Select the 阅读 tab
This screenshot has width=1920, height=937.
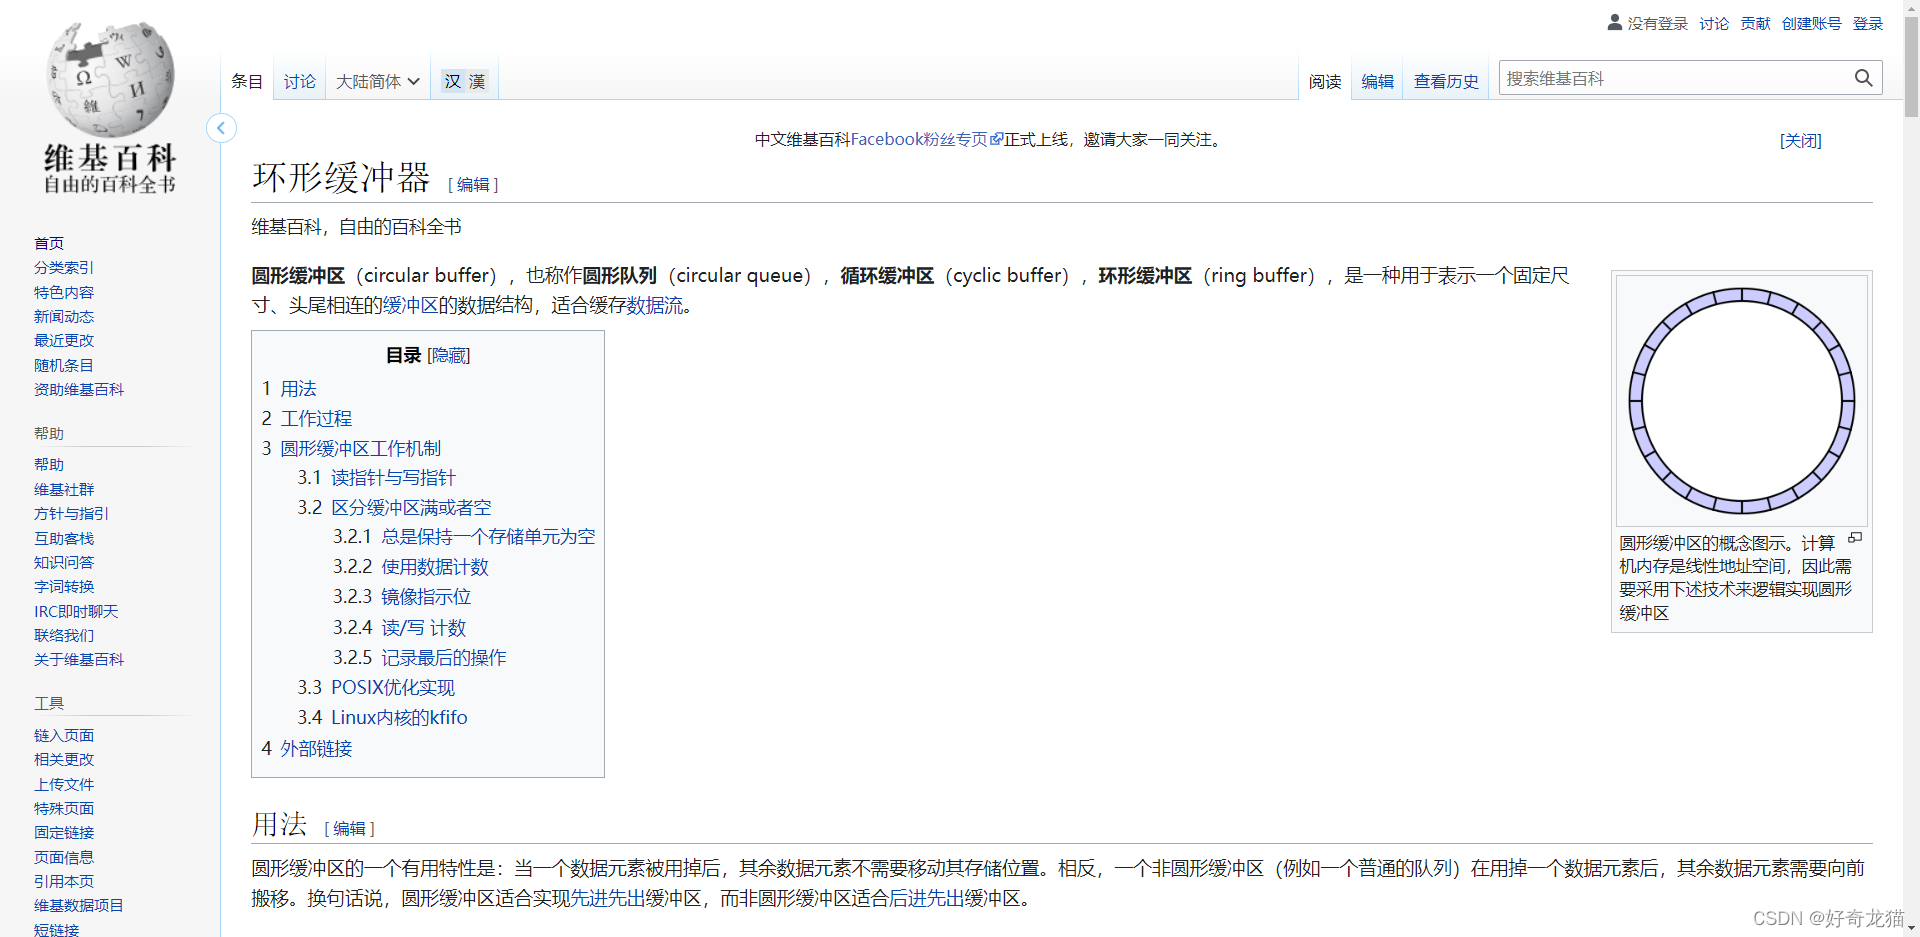click(1325, 81)
